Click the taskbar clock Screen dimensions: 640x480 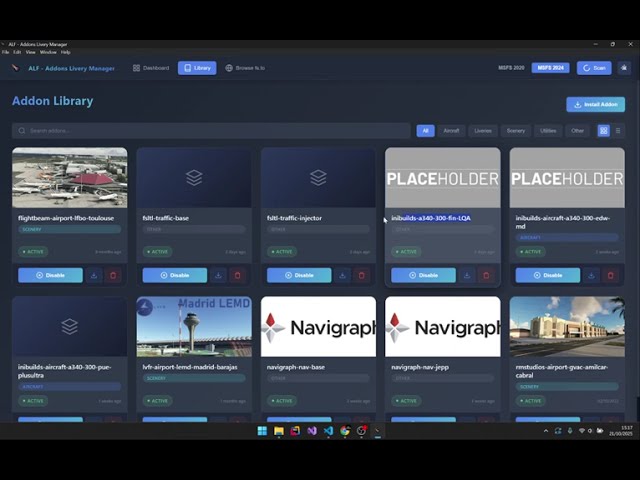coord(621,431)
